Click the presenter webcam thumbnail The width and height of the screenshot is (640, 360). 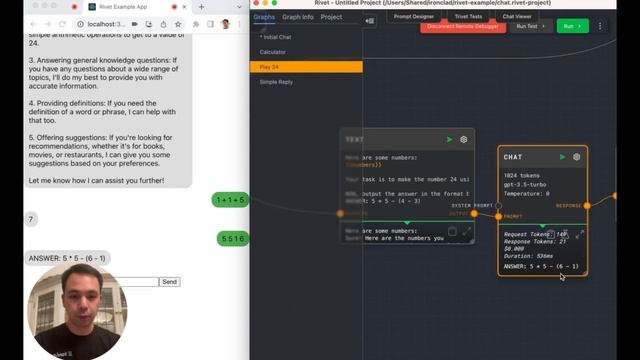77,311
